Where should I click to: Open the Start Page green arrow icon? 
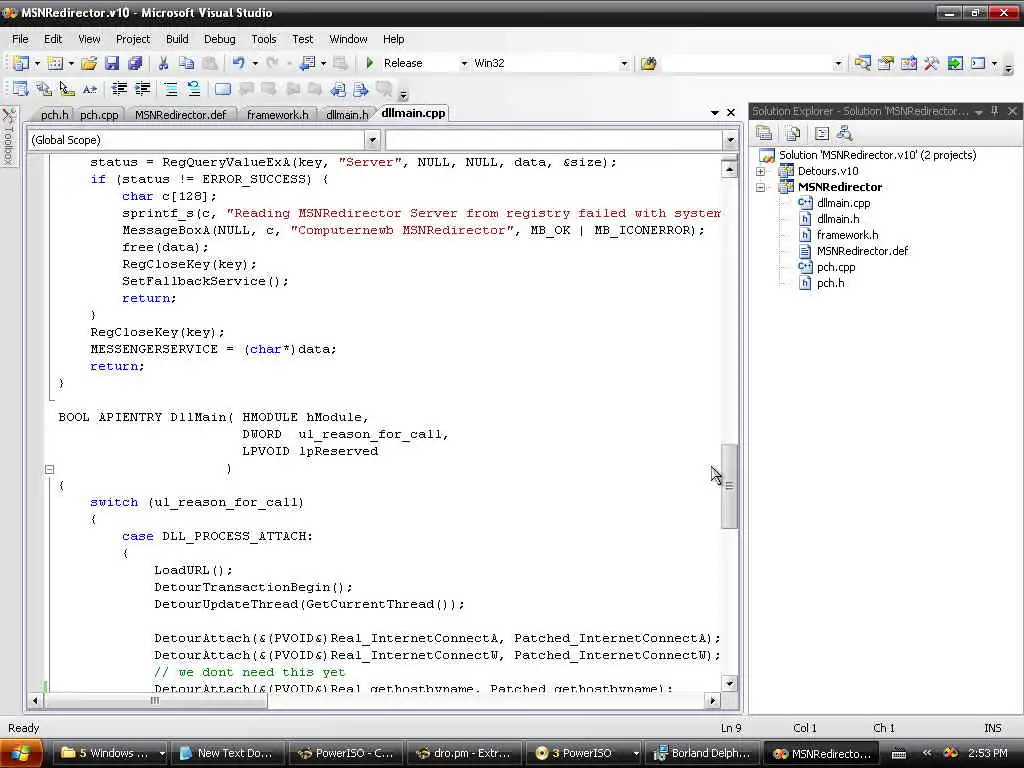(x=955, y=63)
